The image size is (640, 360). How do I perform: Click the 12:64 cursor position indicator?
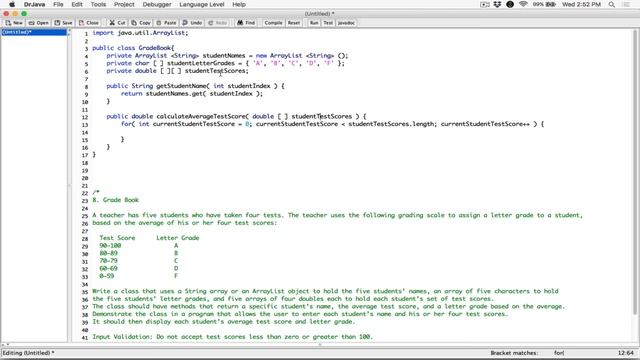(626, 353)
